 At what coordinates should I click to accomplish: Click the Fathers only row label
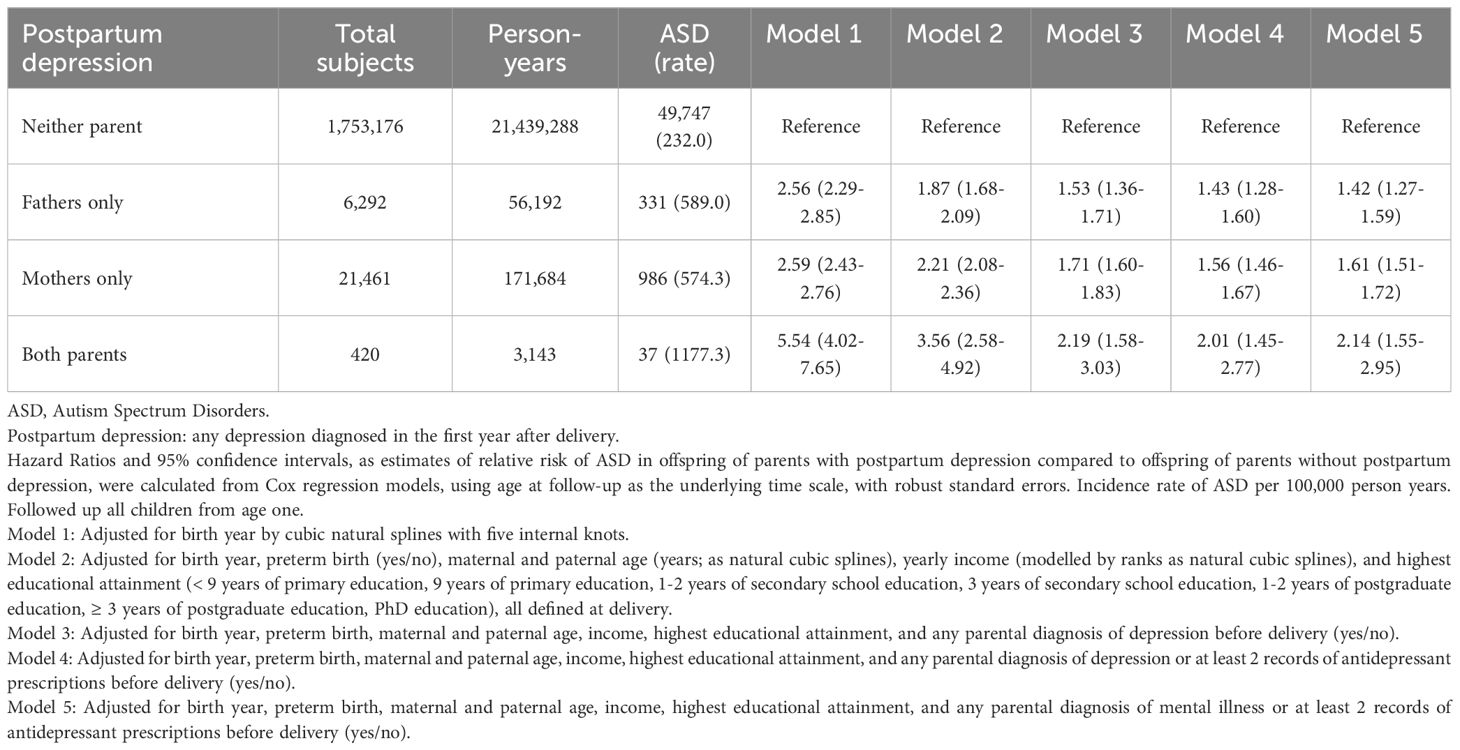click(x=72, y=203)
